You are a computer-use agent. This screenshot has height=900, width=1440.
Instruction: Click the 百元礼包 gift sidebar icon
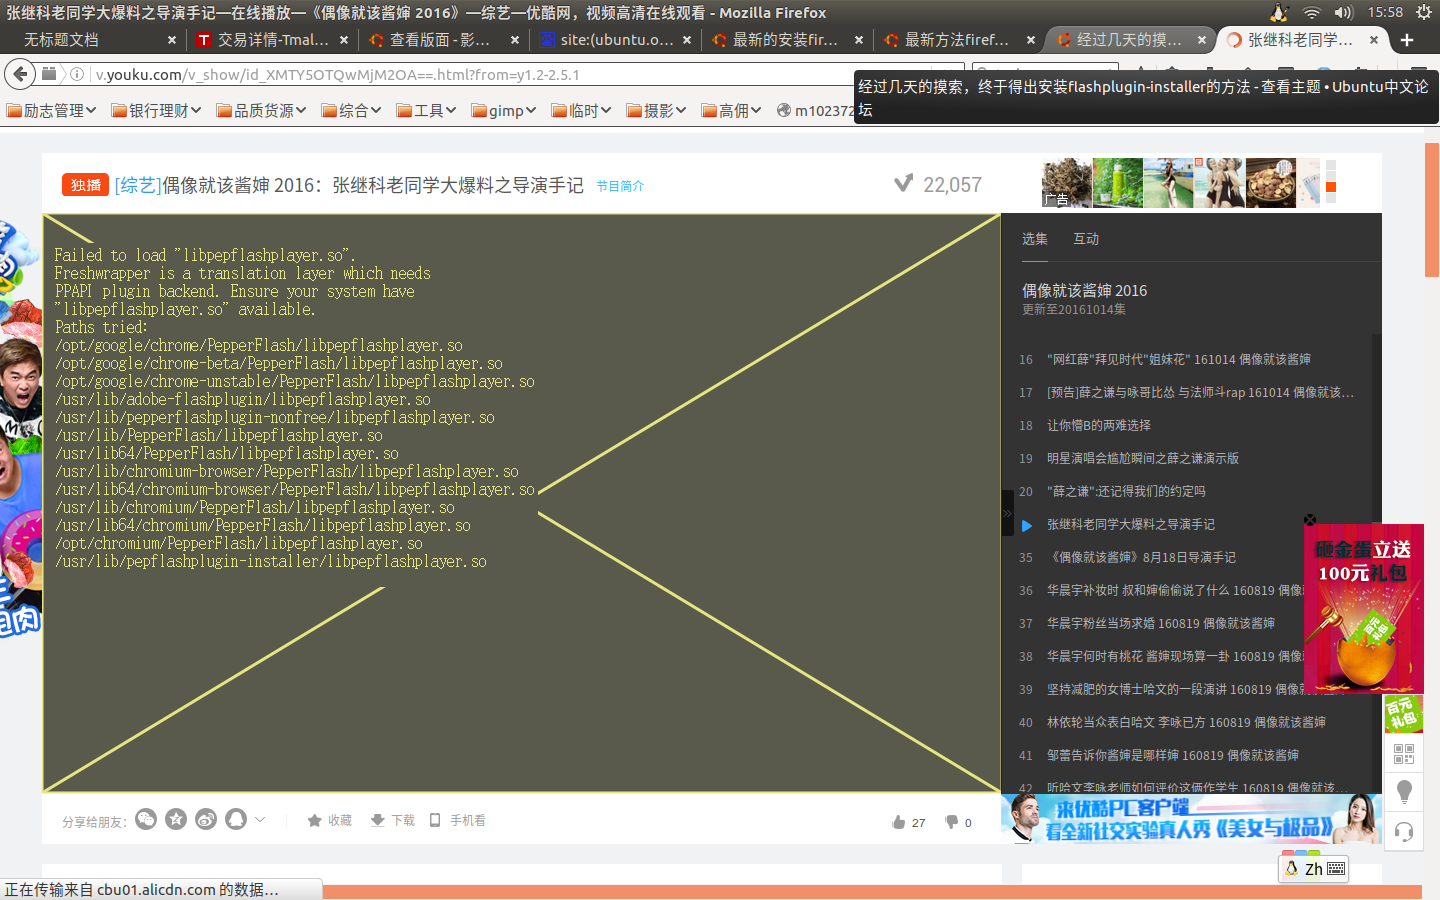pos(1404,714)
